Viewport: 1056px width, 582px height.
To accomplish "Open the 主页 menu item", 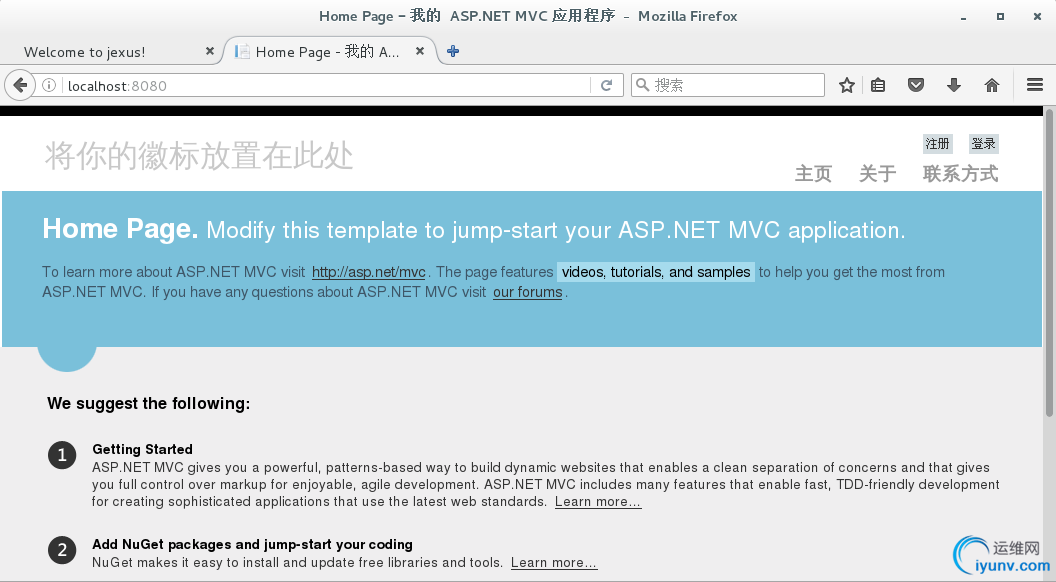I will tap(813, 174).
